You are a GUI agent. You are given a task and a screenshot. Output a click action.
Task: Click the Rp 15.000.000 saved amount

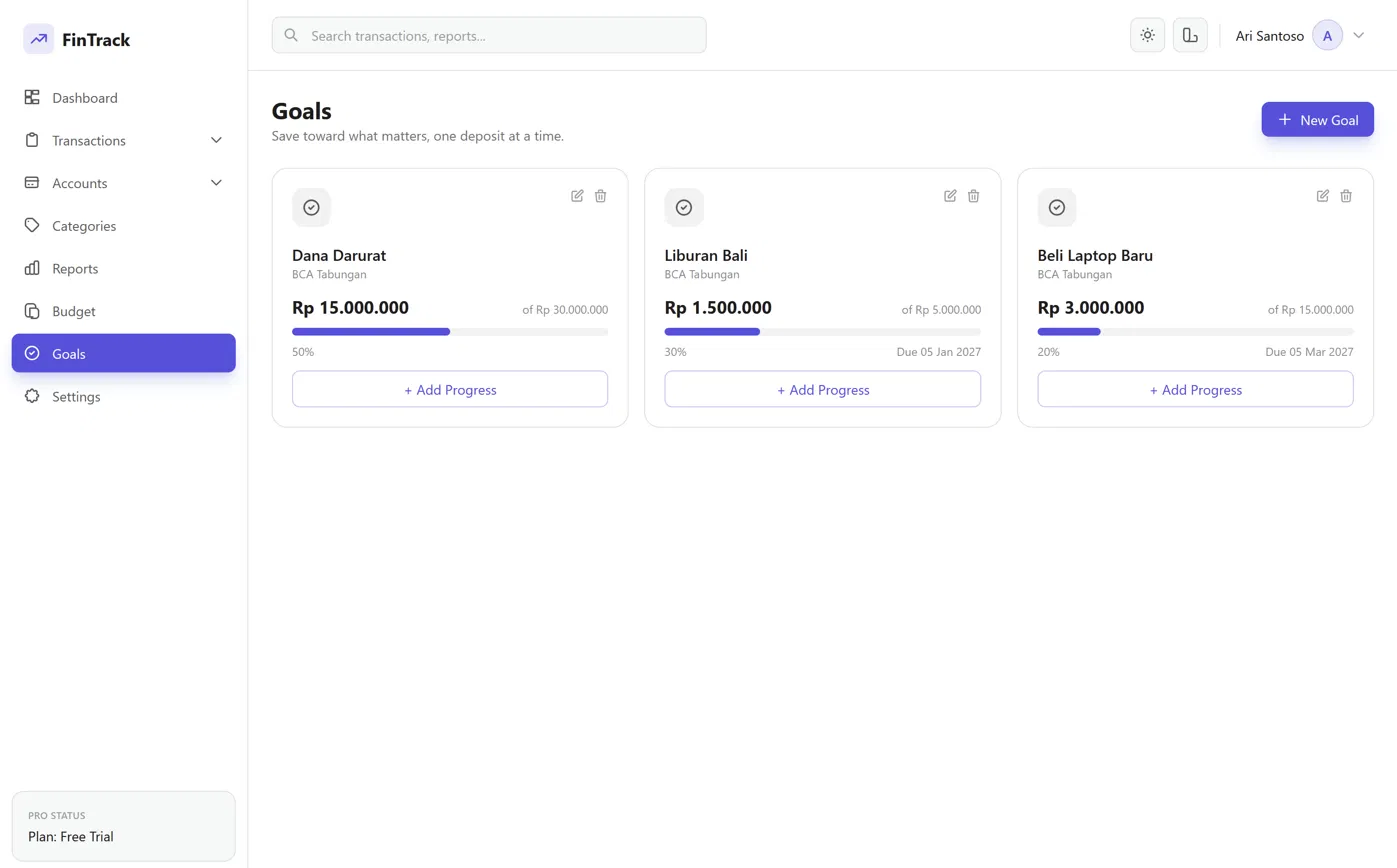(350, 308)
